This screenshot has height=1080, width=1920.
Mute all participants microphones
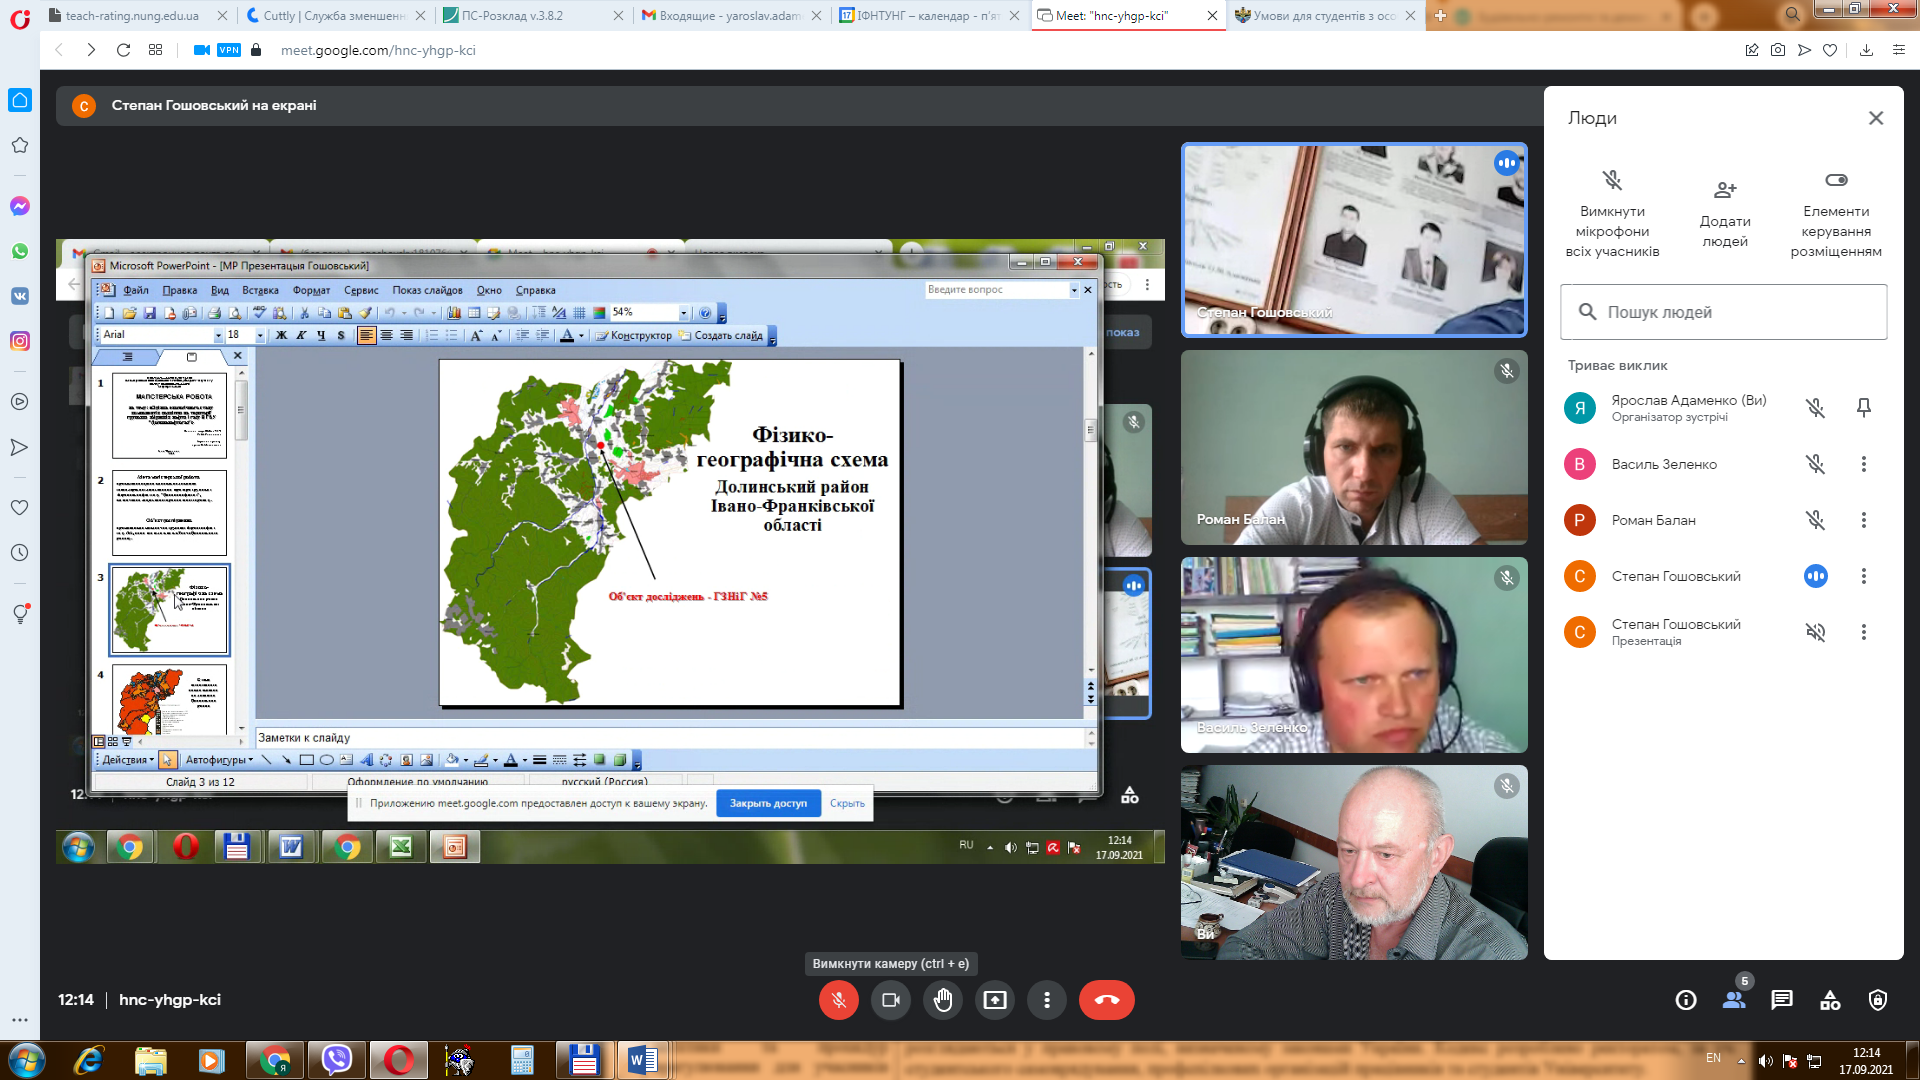1612,213
